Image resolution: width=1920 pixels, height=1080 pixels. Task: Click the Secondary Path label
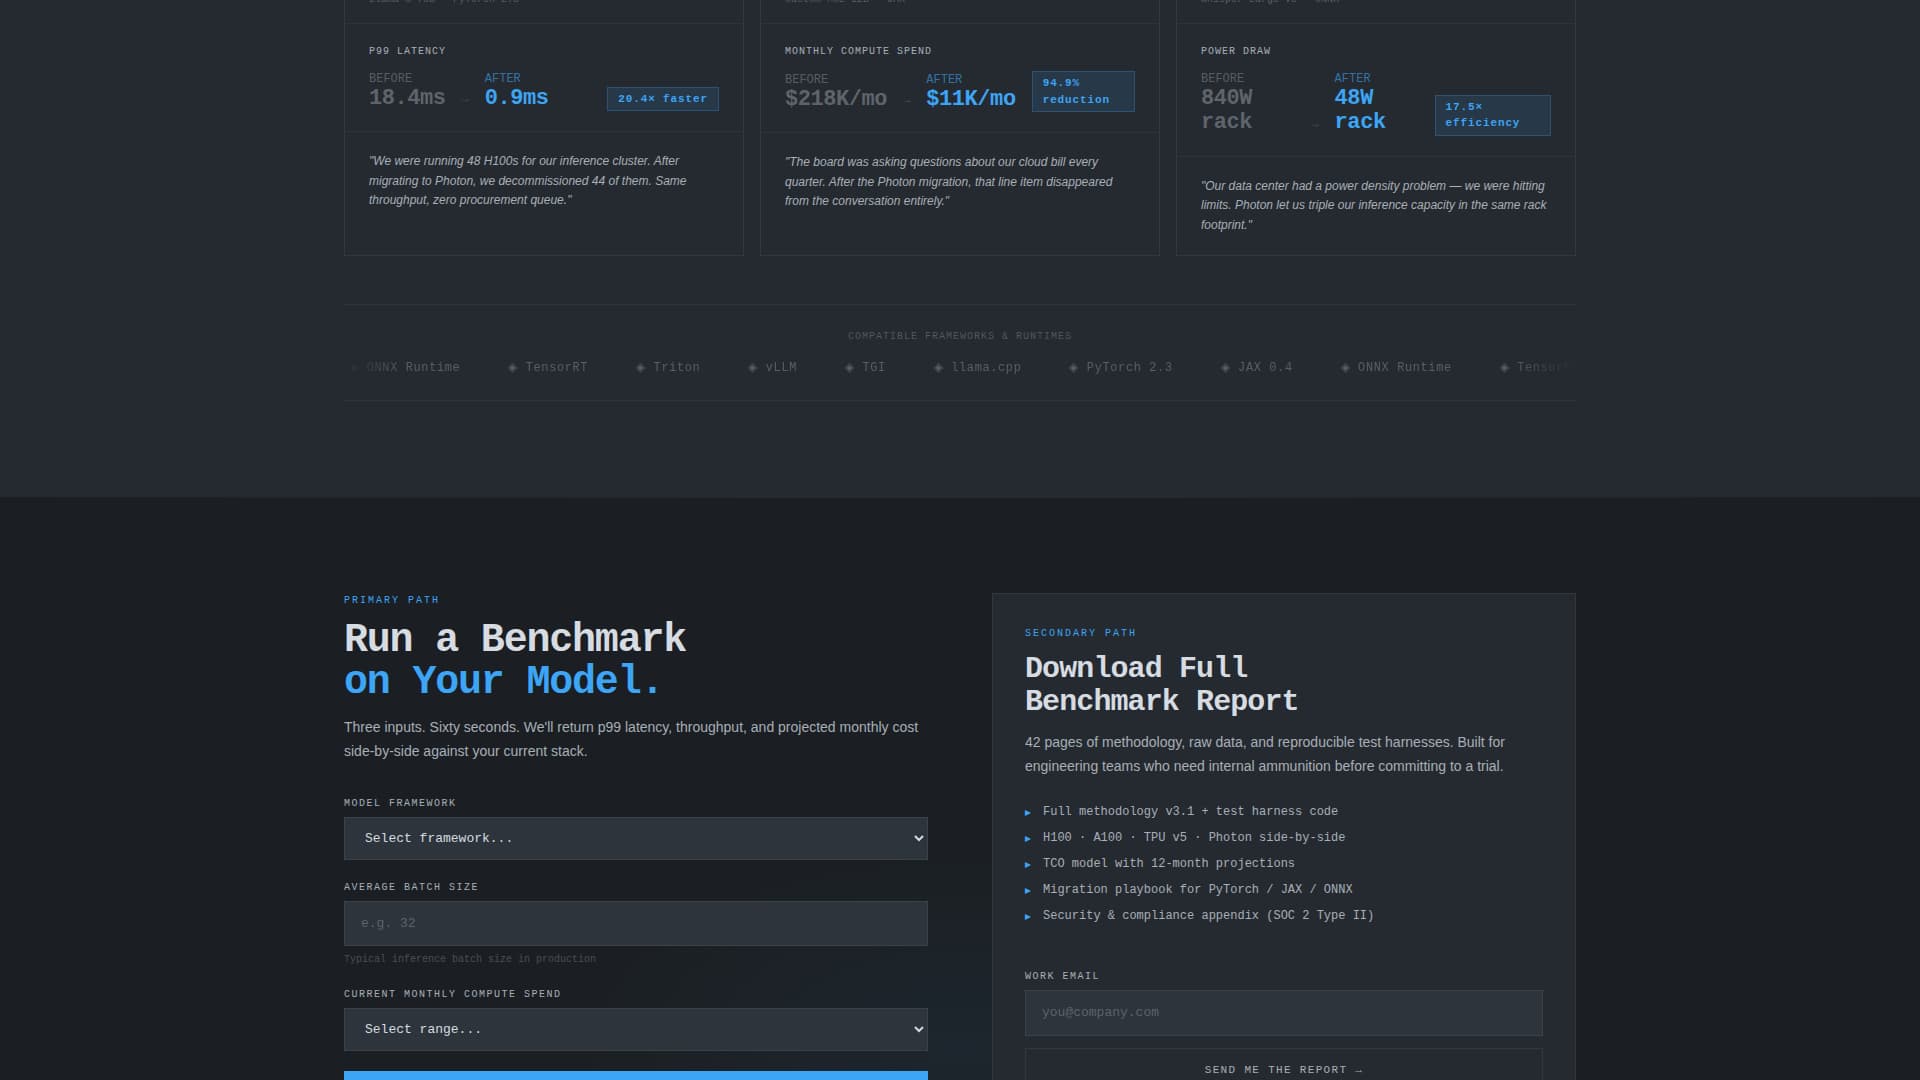[1080, 633]
